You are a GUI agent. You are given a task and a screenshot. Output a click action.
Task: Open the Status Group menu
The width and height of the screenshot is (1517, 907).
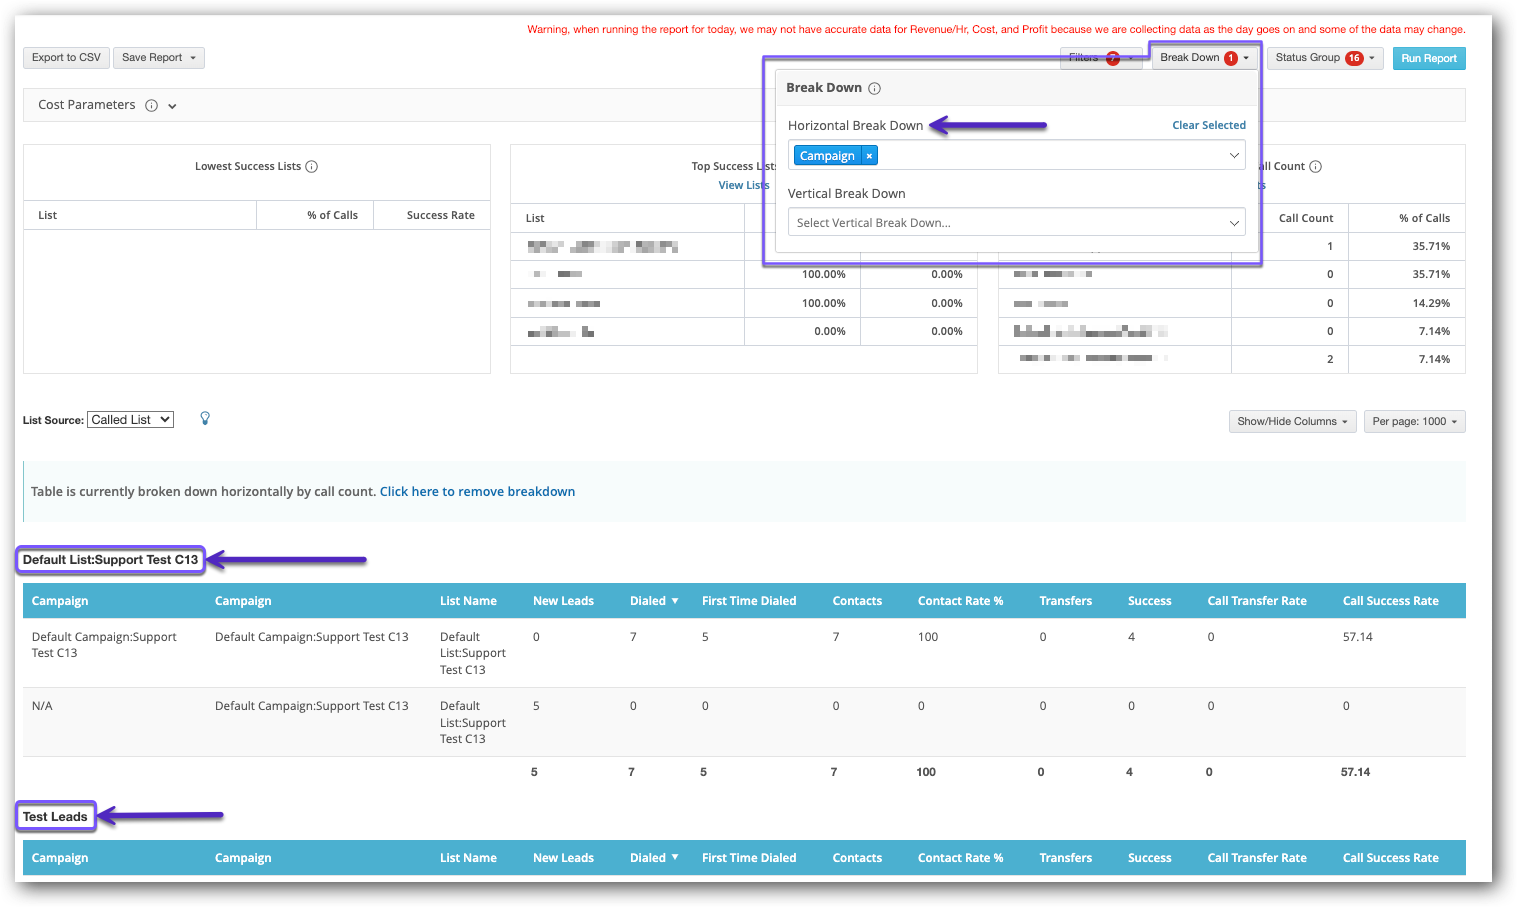tap(1325, 58)
